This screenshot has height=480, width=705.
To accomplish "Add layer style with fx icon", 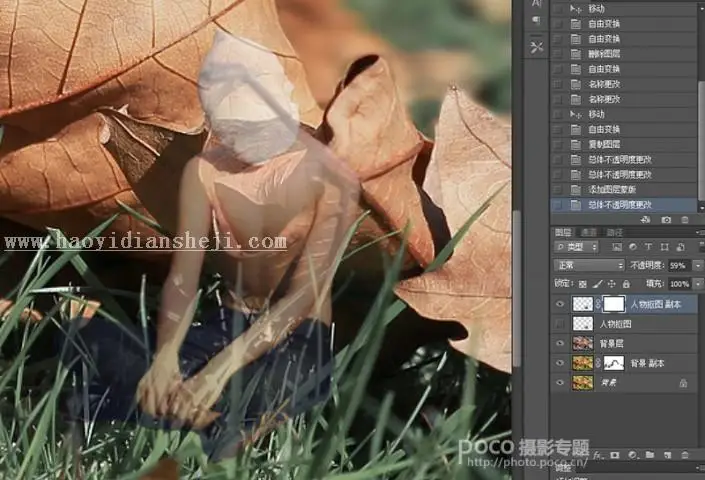I will click(x=597, y=455).
